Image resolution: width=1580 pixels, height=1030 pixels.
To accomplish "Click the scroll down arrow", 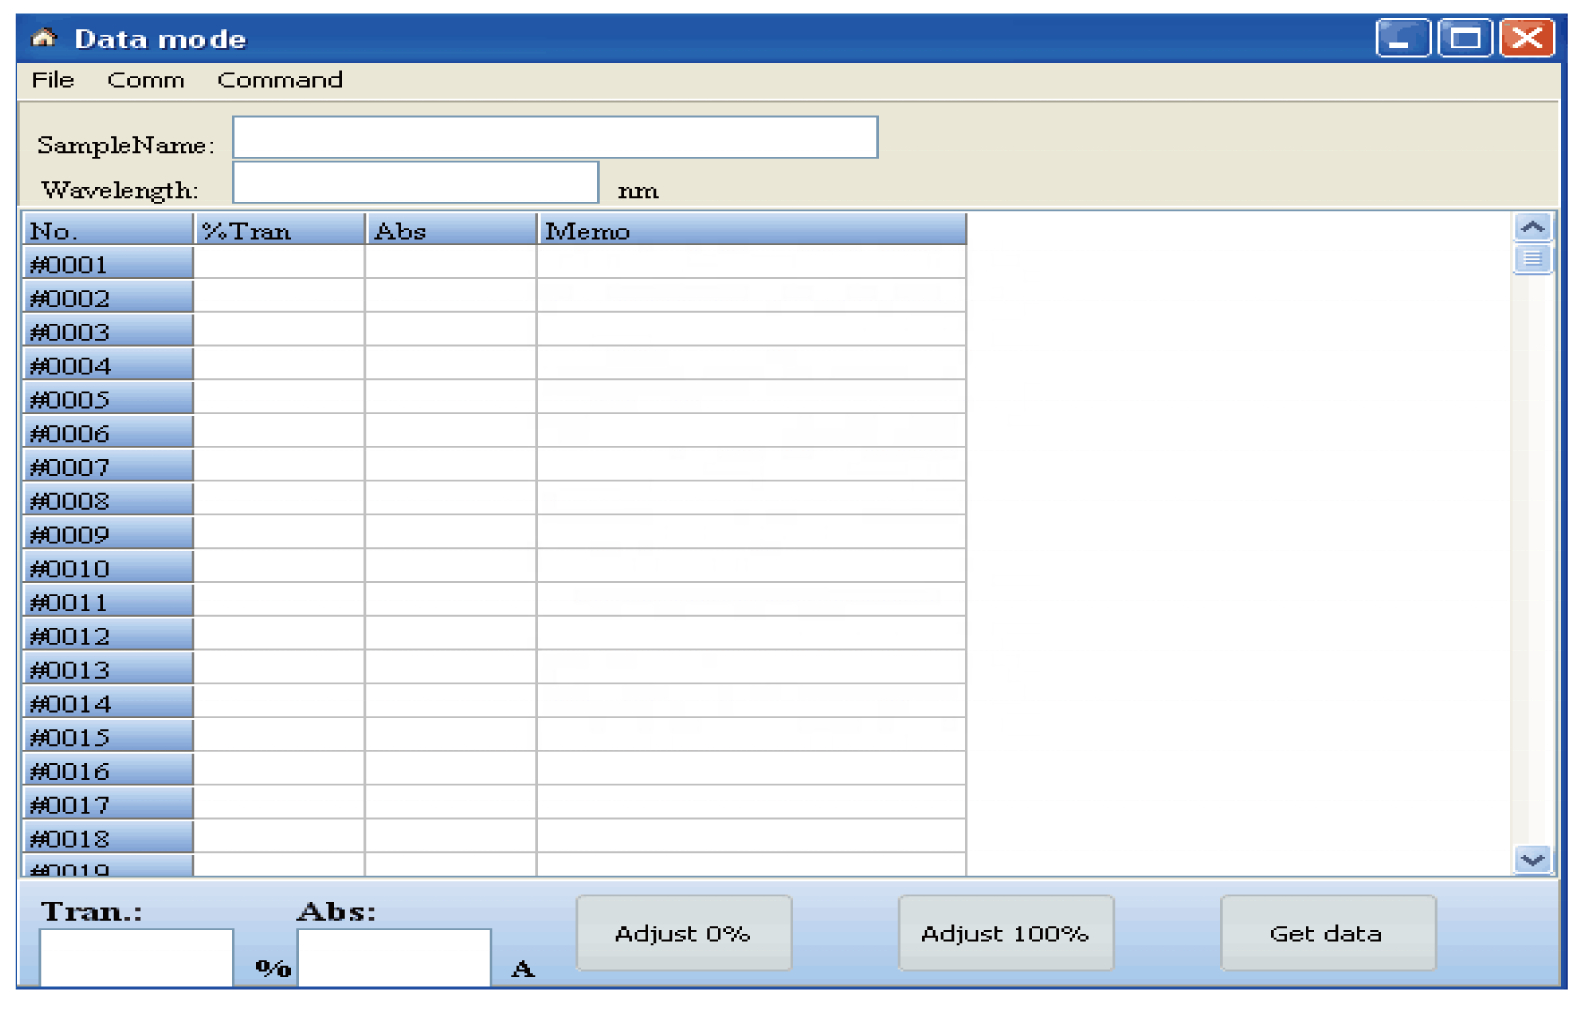I will point(1531,859).
